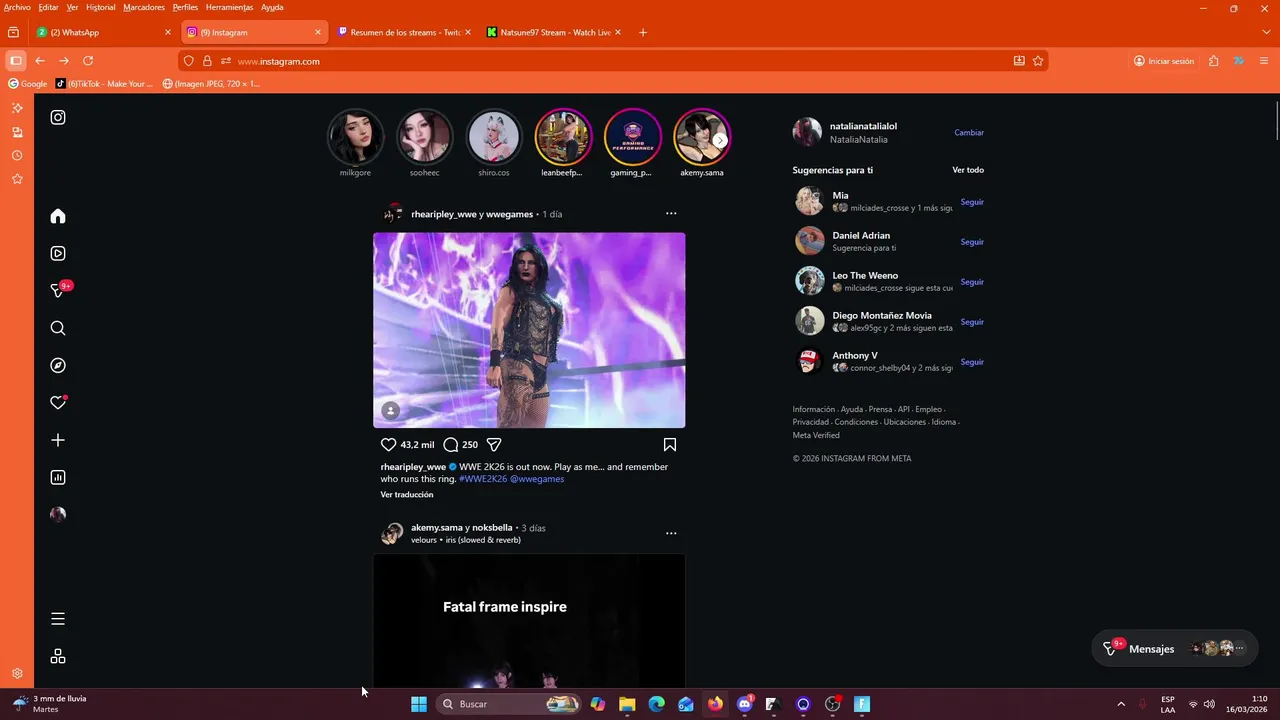Click the address bar www.instagram.com
Viewport: 1280px width, 720px height.
[614, 61]
